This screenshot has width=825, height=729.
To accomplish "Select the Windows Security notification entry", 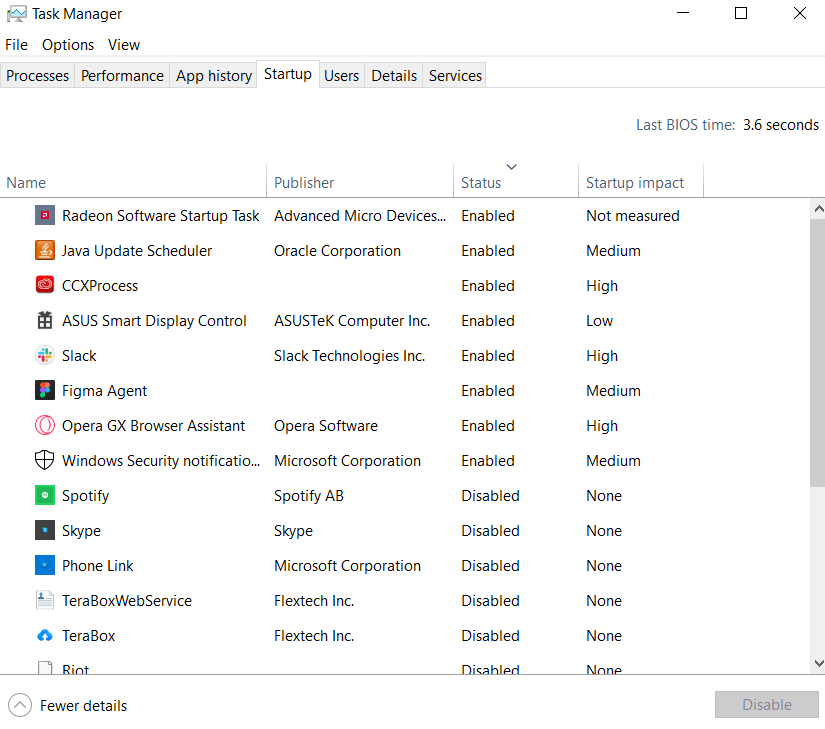I will pos(160,461).
